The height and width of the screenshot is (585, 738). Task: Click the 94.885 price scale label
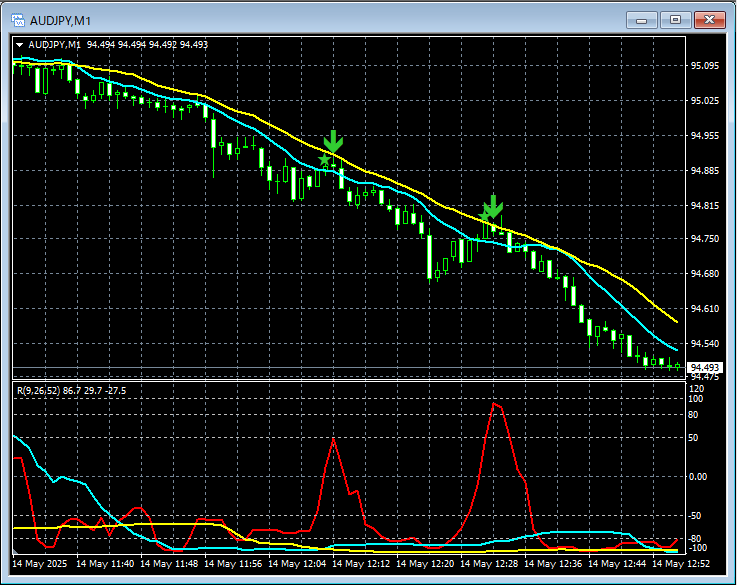pos(705,170)
